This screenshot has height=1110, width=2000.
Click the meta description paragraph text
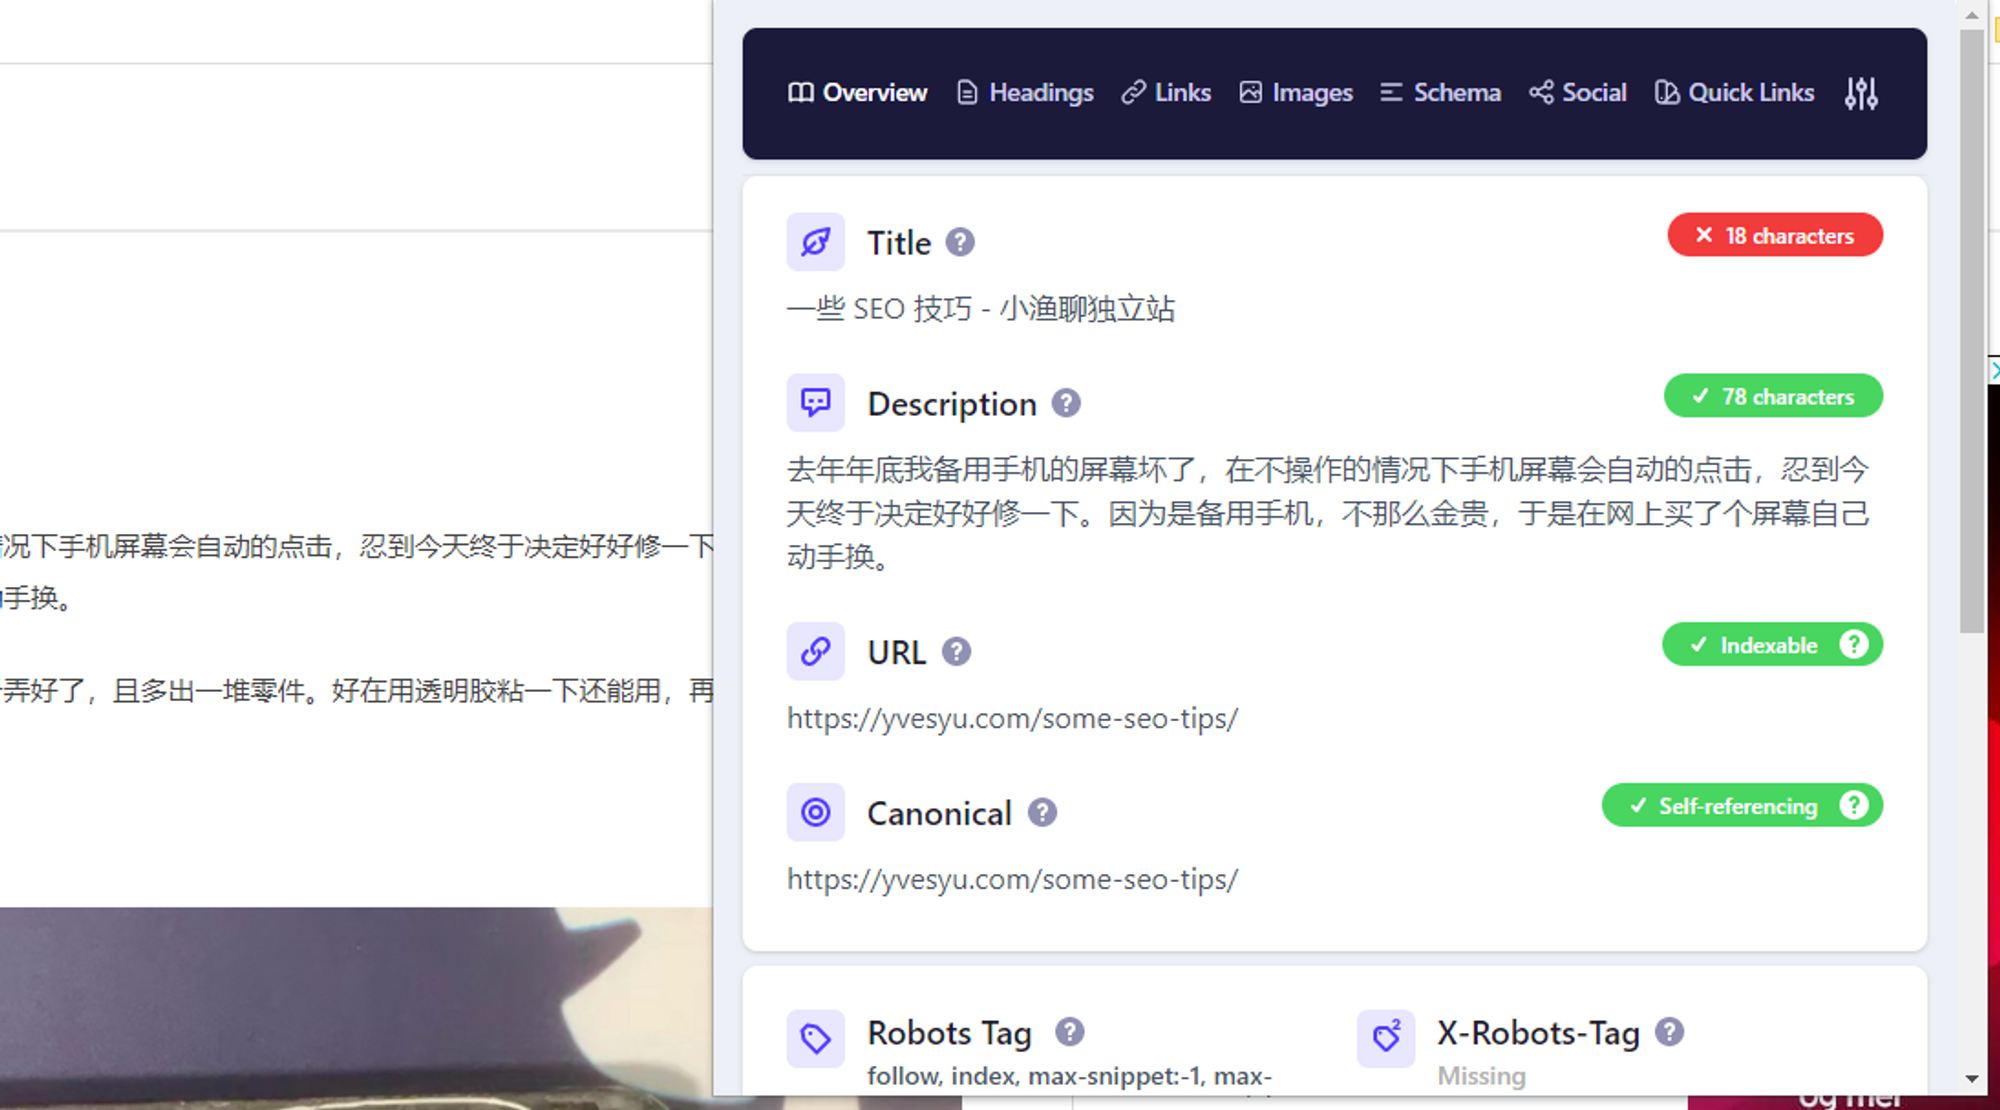click(x=1327, y=513)
